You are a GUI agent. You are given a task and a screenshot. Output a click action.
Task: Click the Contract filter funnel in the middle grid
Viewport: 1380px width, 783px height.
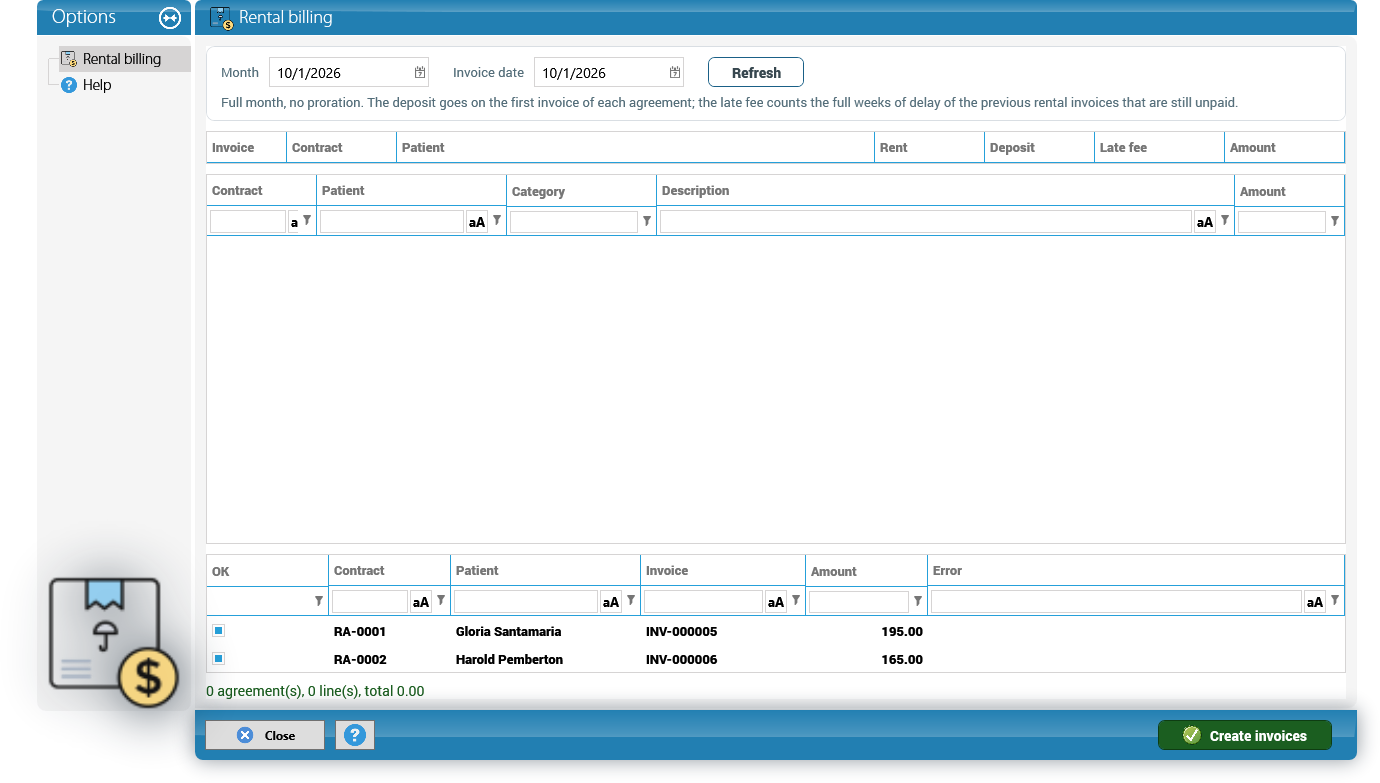[308, 221]
